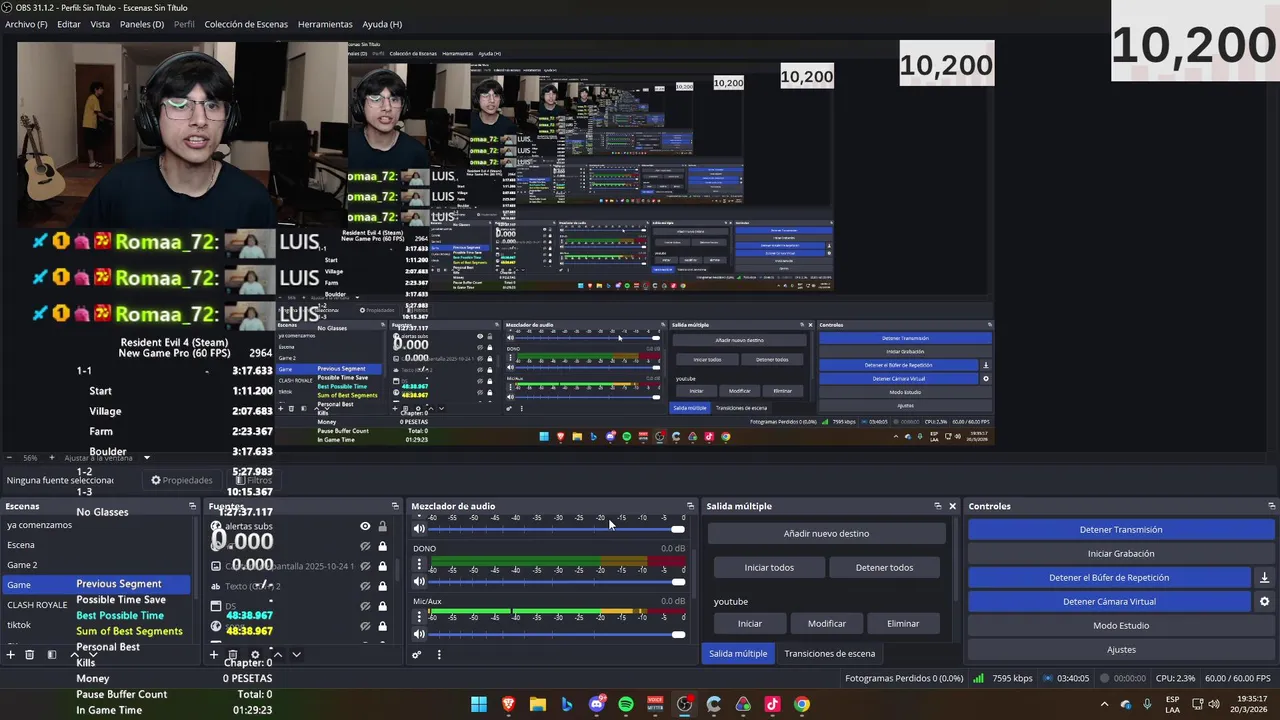Toggle lock on Texto (GDI+) 2 source
This screenshot has width=1280, height=720.
382,586
